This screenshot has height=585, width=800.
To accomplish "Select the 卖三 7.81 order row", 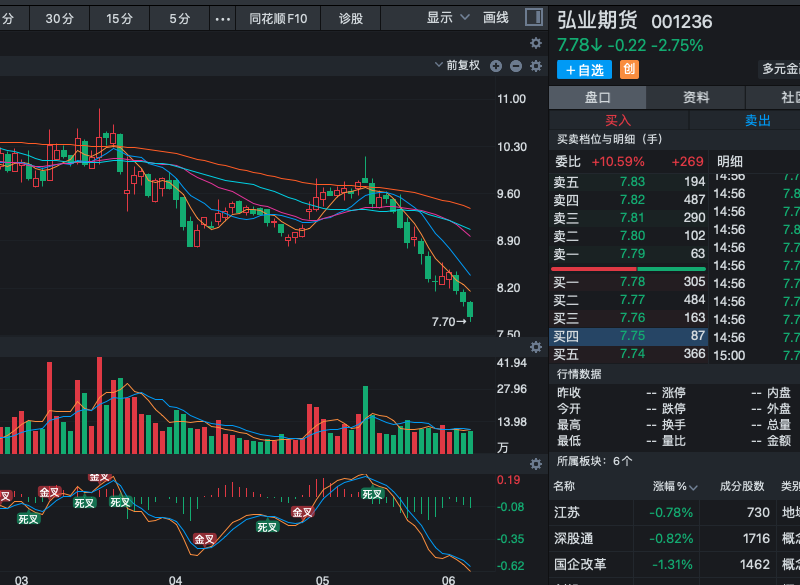I will click(x=630, y=218).
